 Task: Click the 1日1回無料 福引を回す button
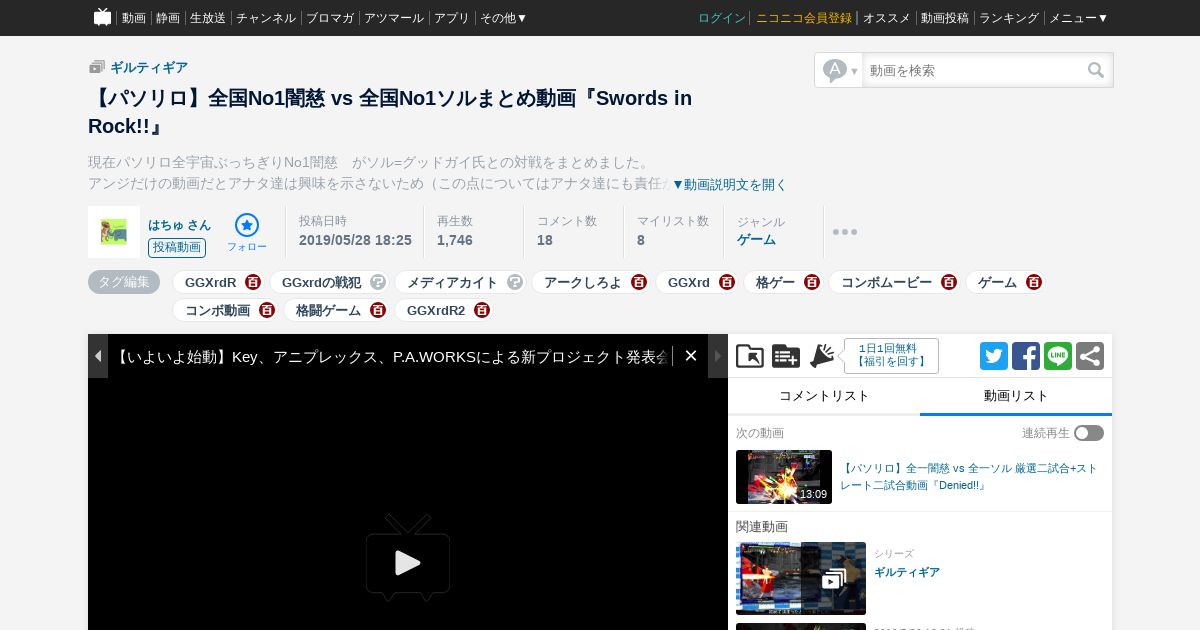pos(892,356)
